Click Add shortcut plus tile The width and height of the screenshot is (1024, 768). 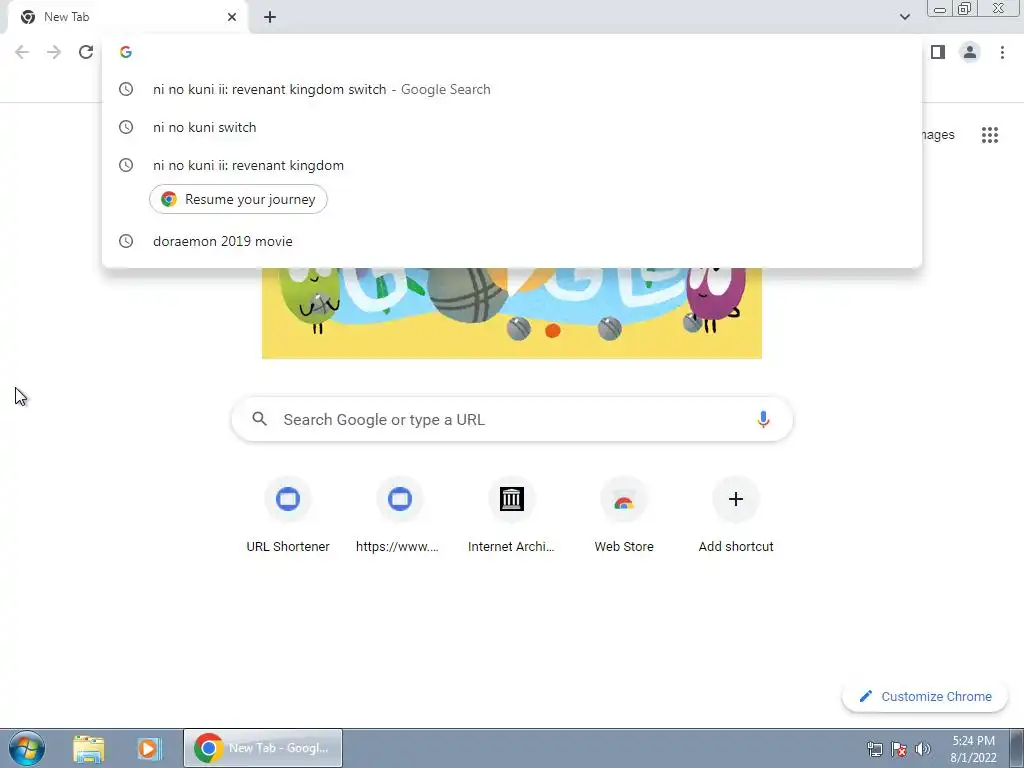pyautogui.click(x=736, y=515)
